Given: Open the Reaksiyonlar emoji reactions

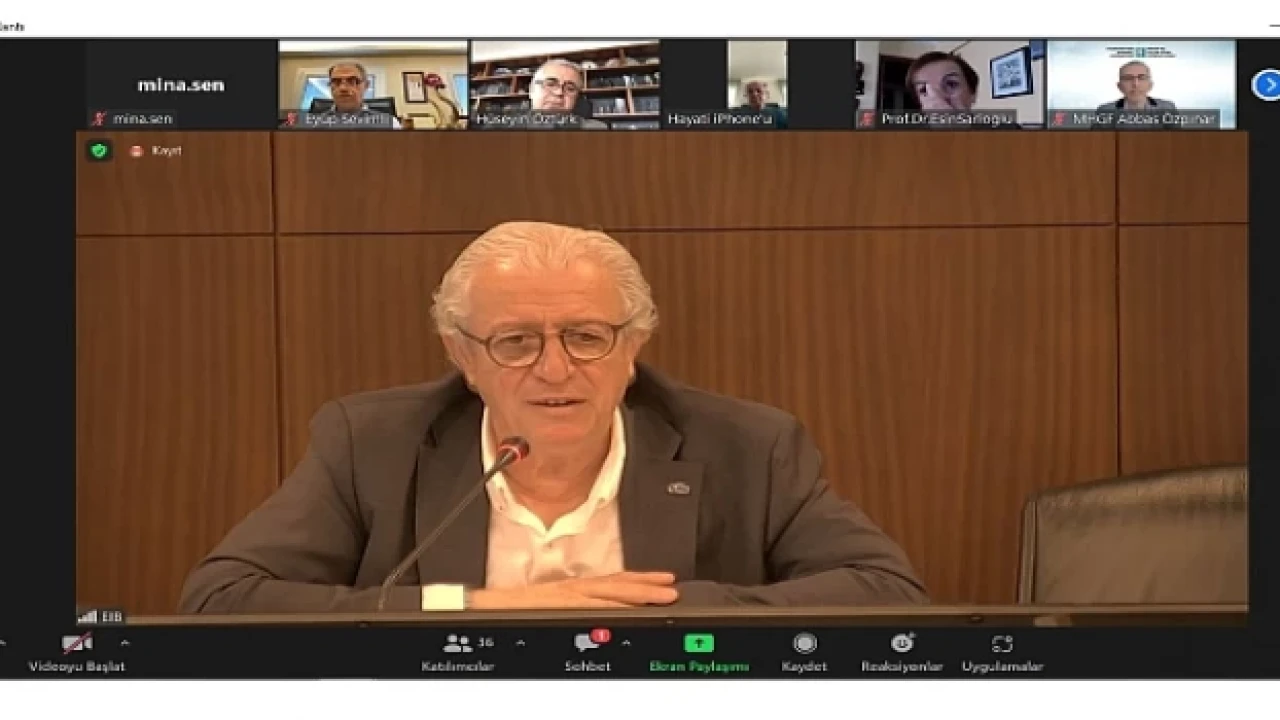Looking at the screenshot, I should pos(902,644).
